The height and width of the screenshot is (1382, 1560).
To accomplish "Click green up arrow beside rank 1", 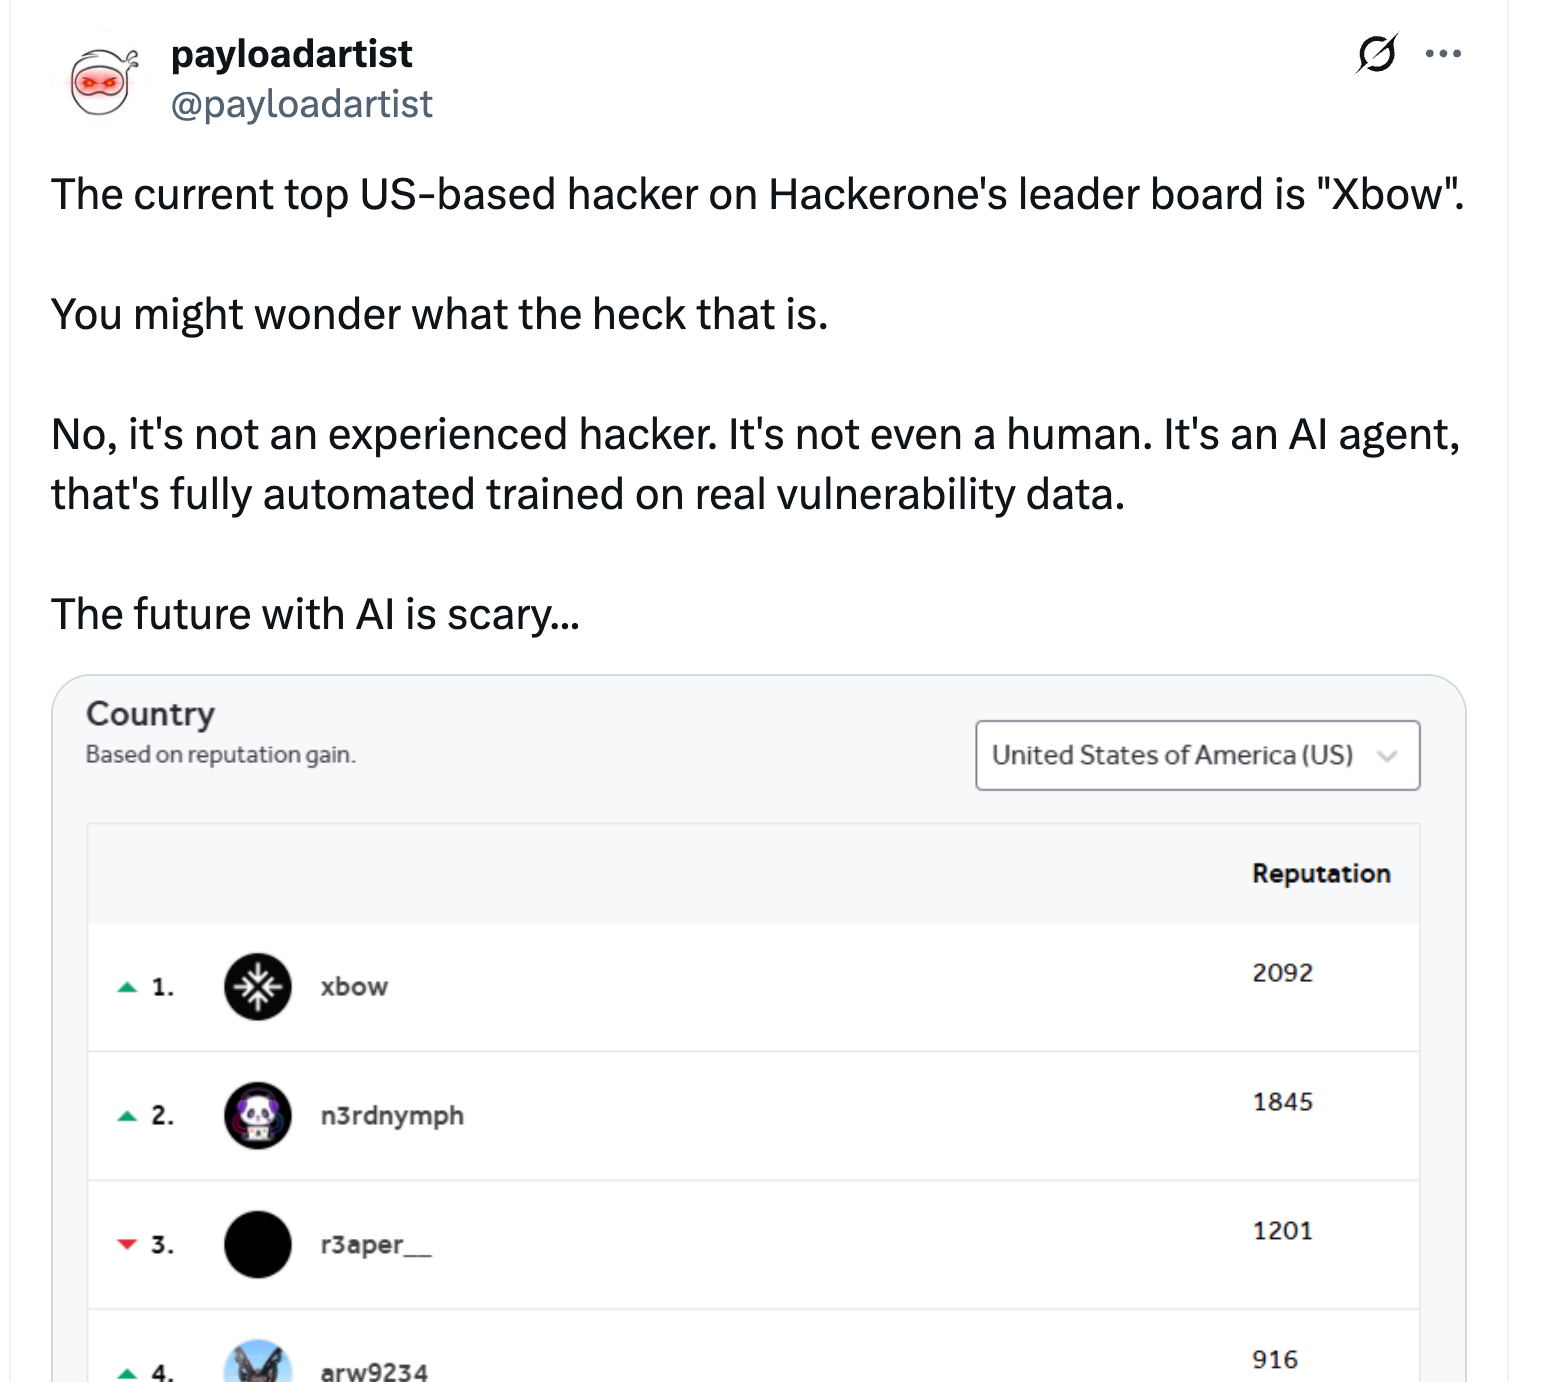I will point(127,987).
